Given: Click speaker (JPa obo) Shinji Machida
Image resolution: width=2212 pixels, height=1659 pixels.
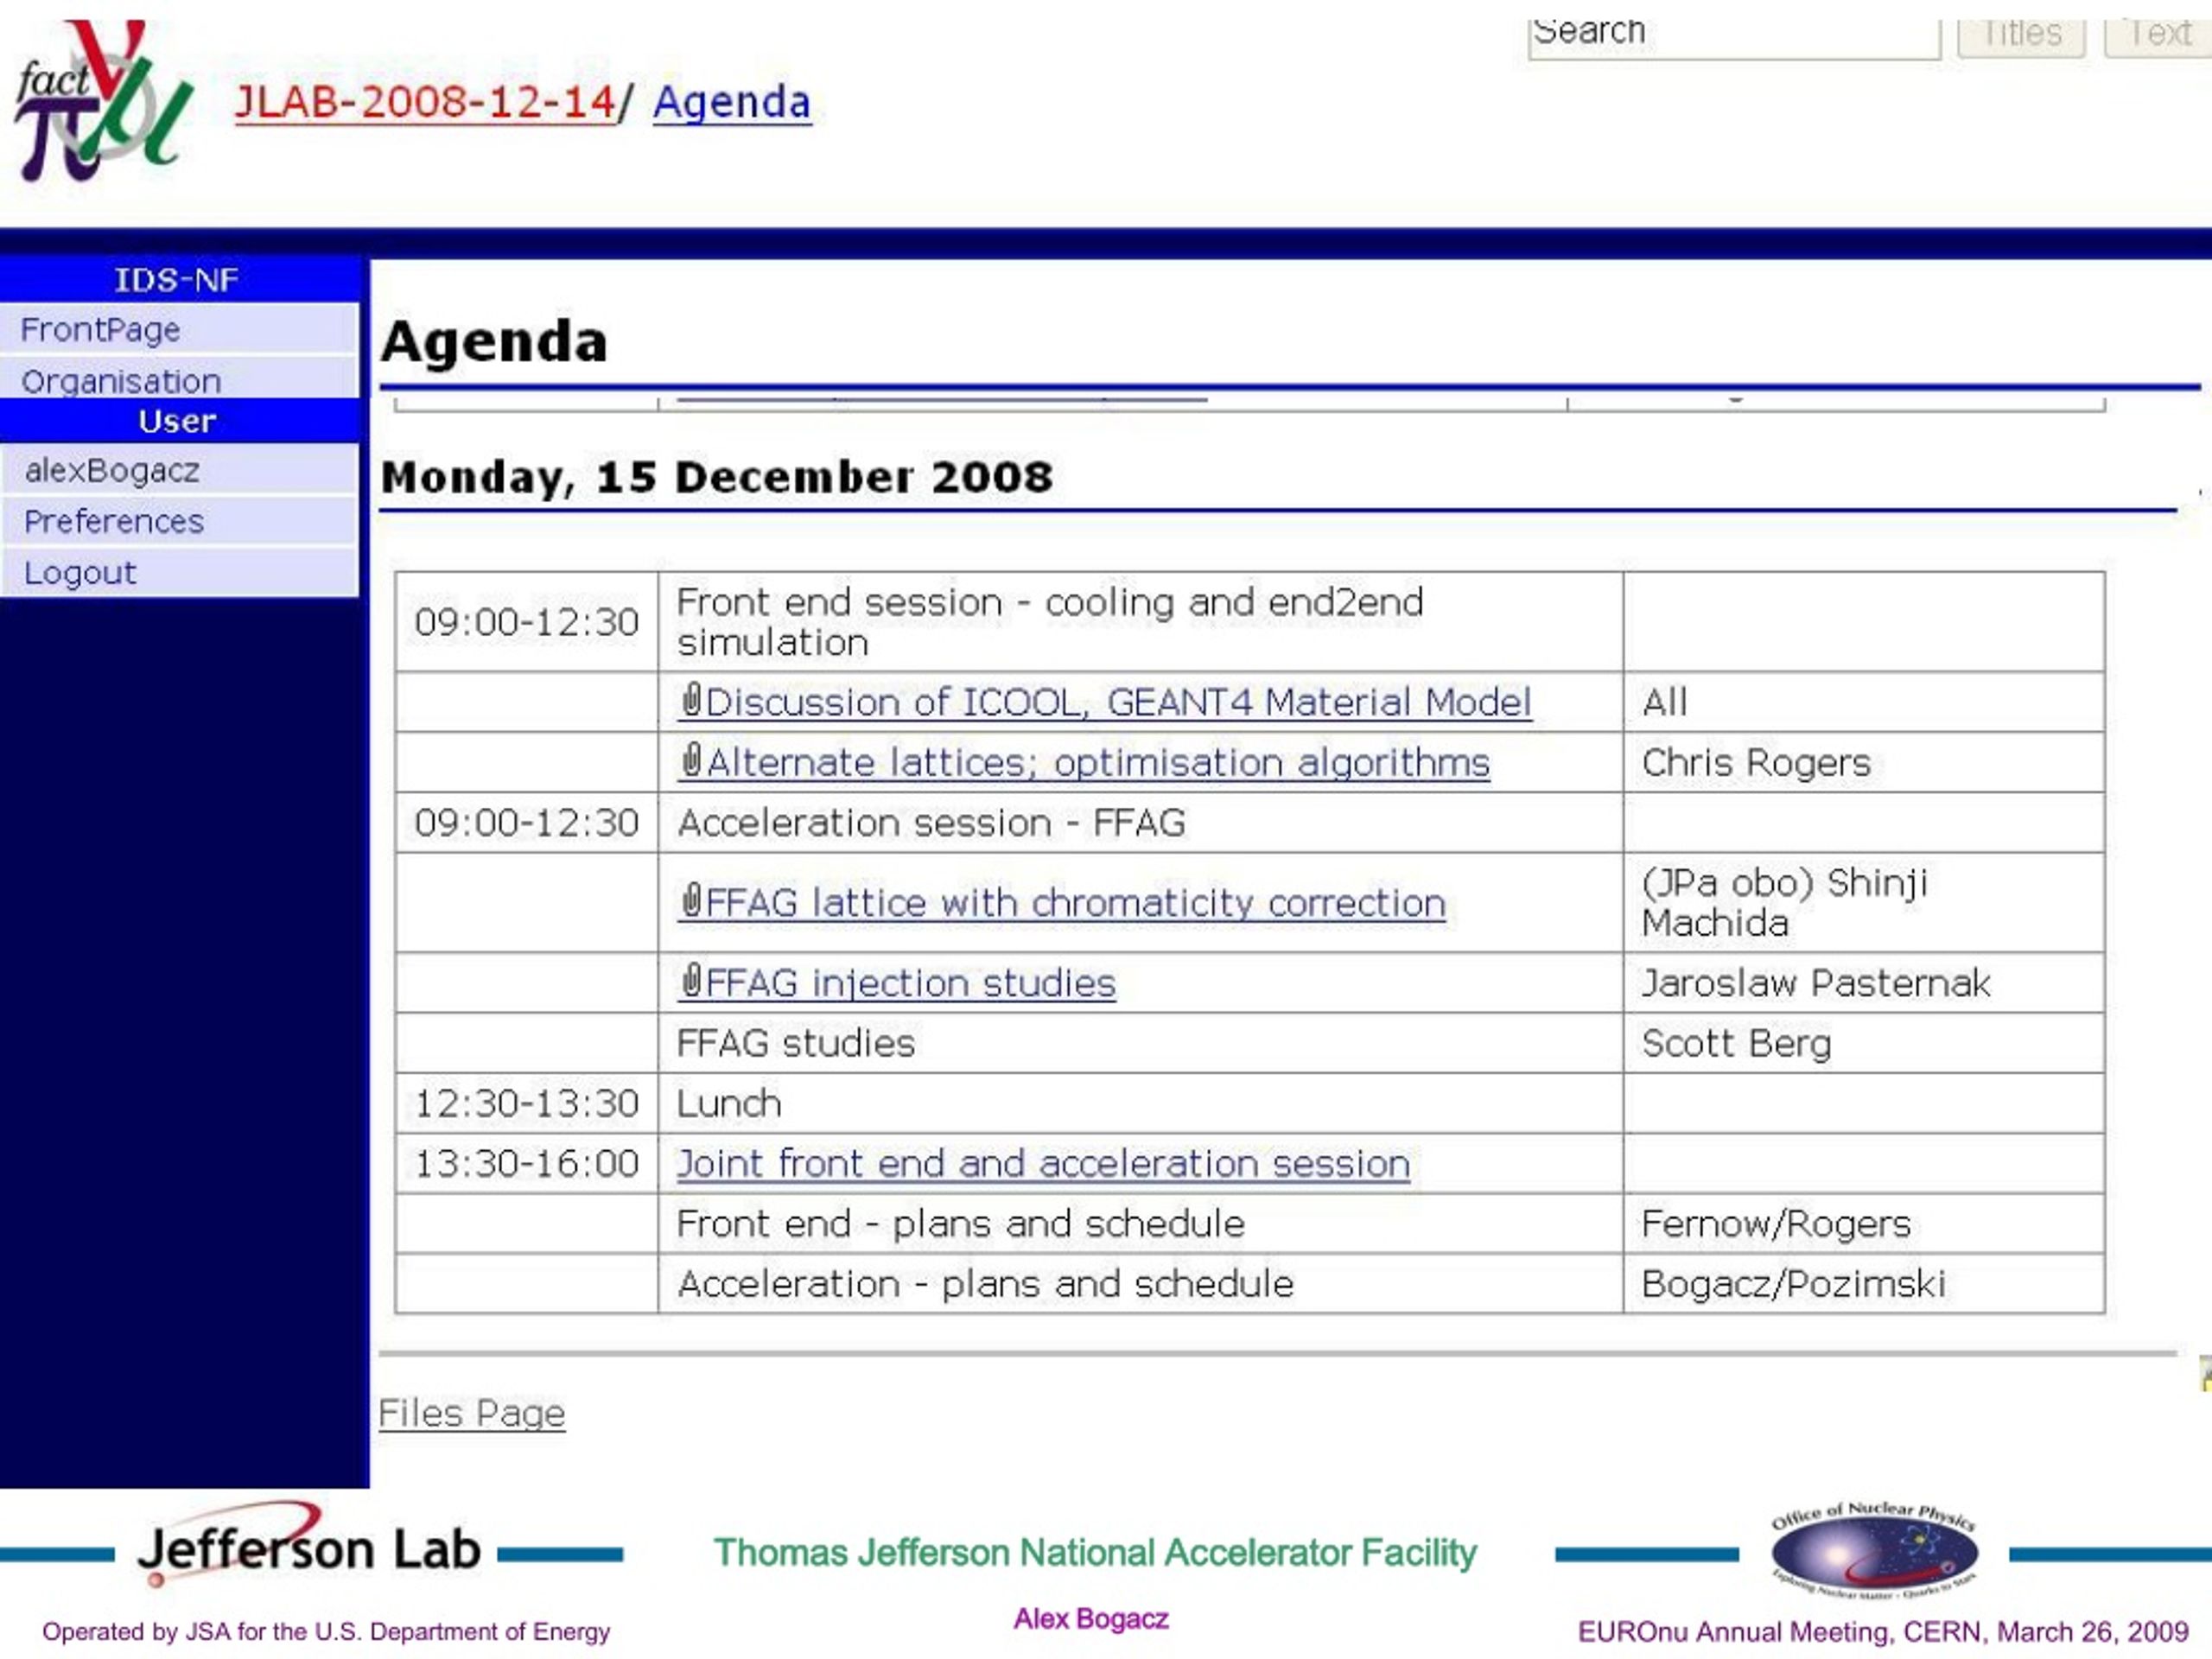Looking at the screenshot, I should pyautogui.click(x=1864, y=903).
